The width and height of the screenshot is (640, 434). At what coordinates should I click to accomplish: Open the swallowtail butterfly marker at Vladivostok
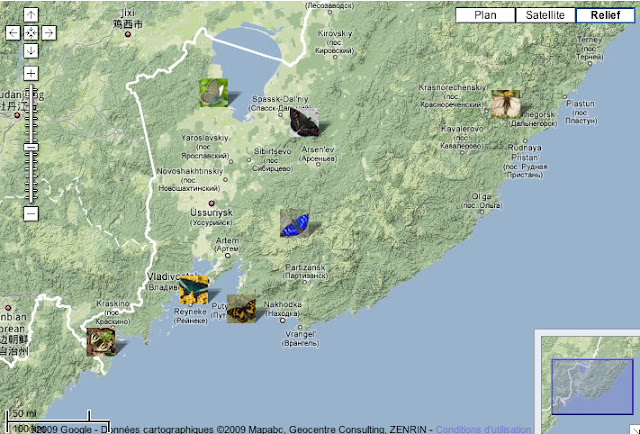(193, 290)
